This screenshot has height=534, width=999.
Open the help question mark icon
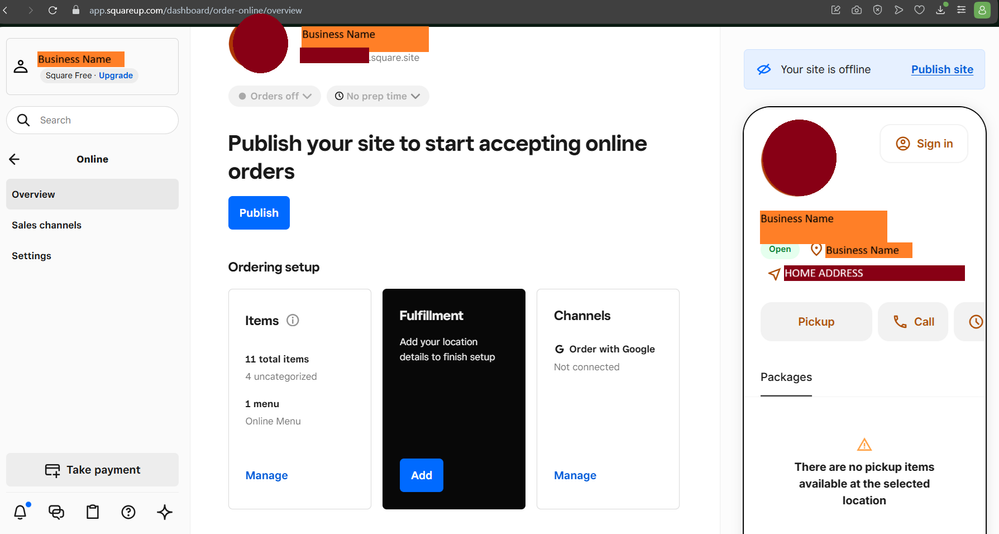click(x=129, y=512)
